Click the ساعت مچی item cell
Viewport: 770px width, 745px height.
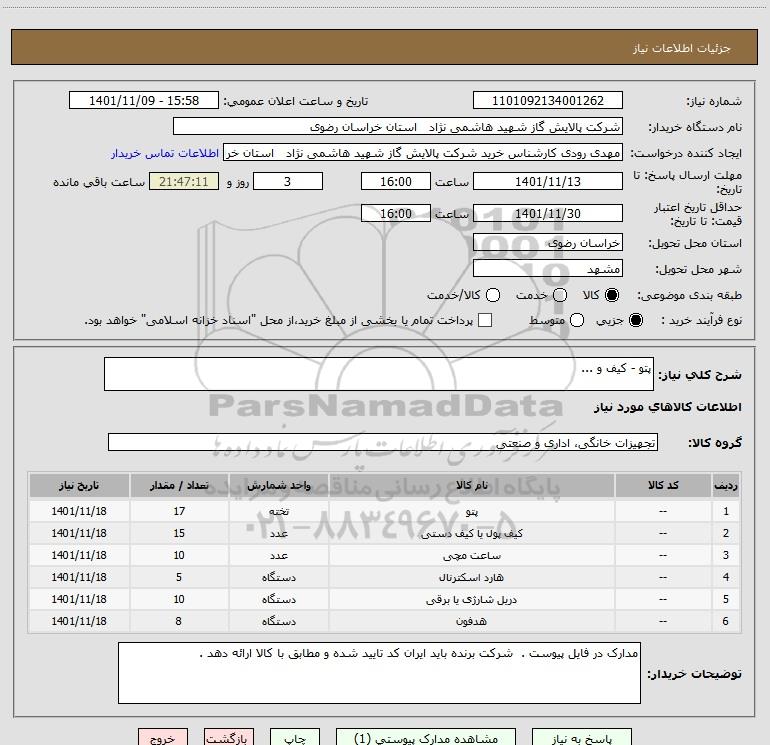[x=471, y=555]
